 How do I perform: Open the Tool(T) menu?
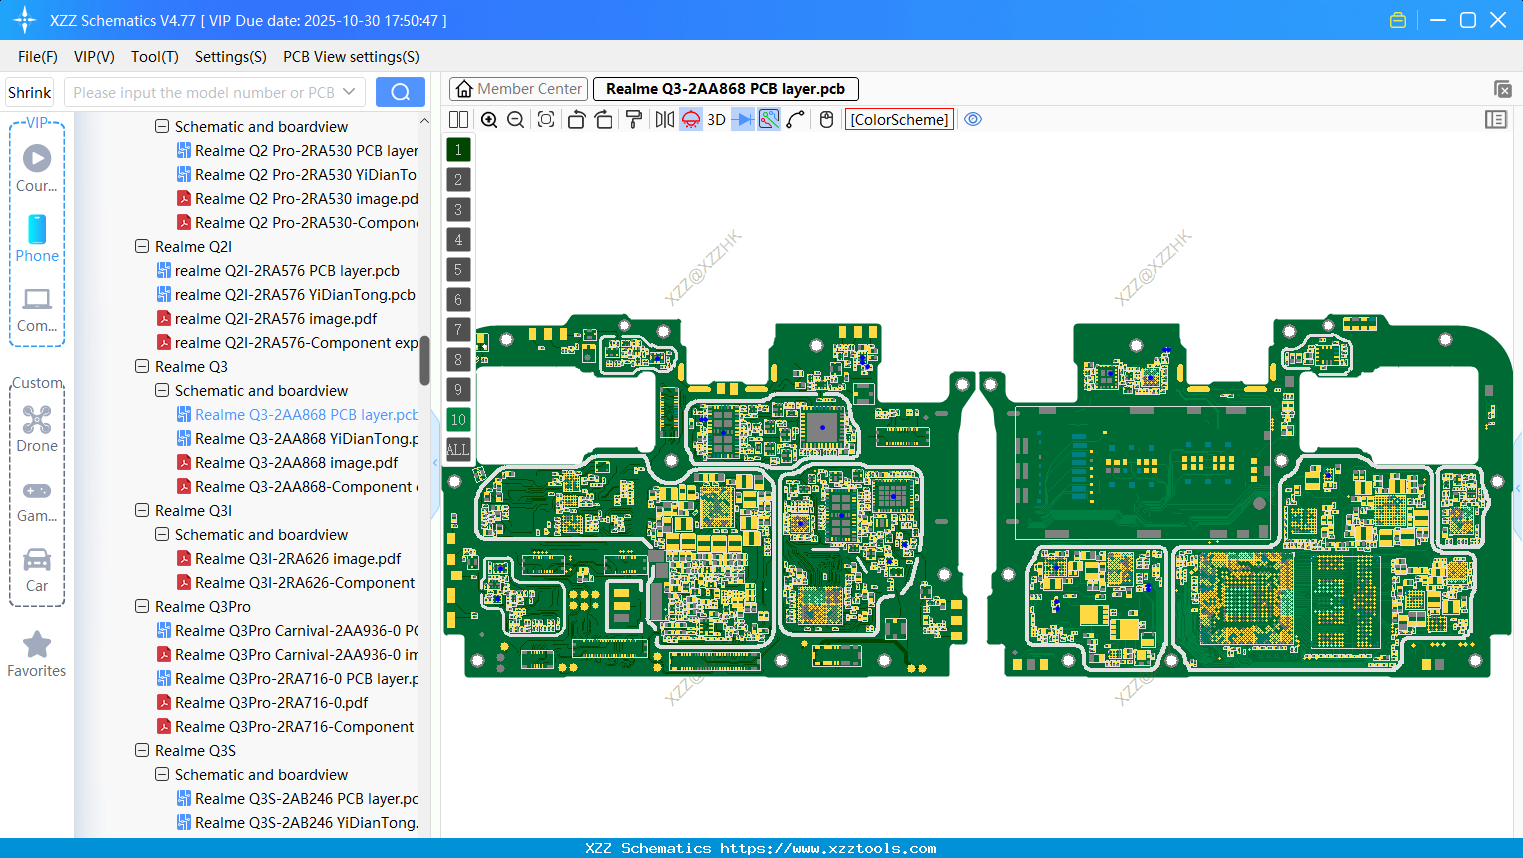click(x=154, y=57)
